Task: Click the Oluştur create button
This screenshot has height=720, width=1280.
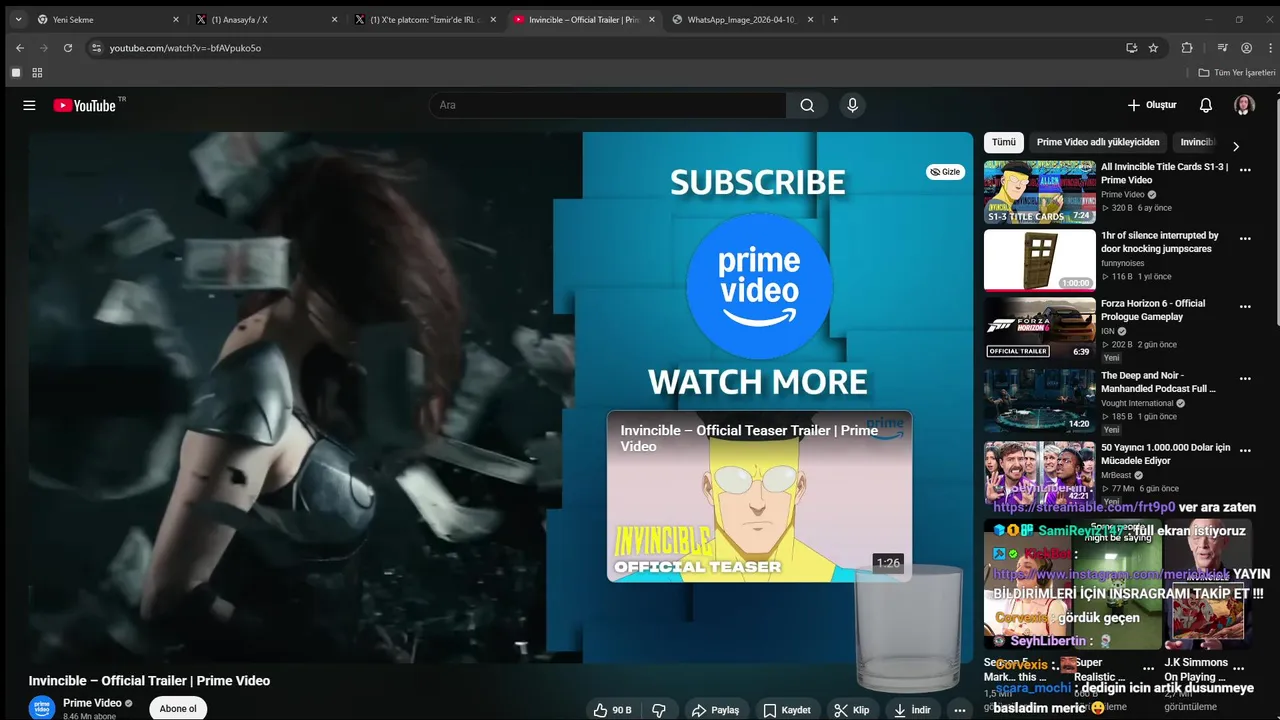Action: click(1152, 105)
